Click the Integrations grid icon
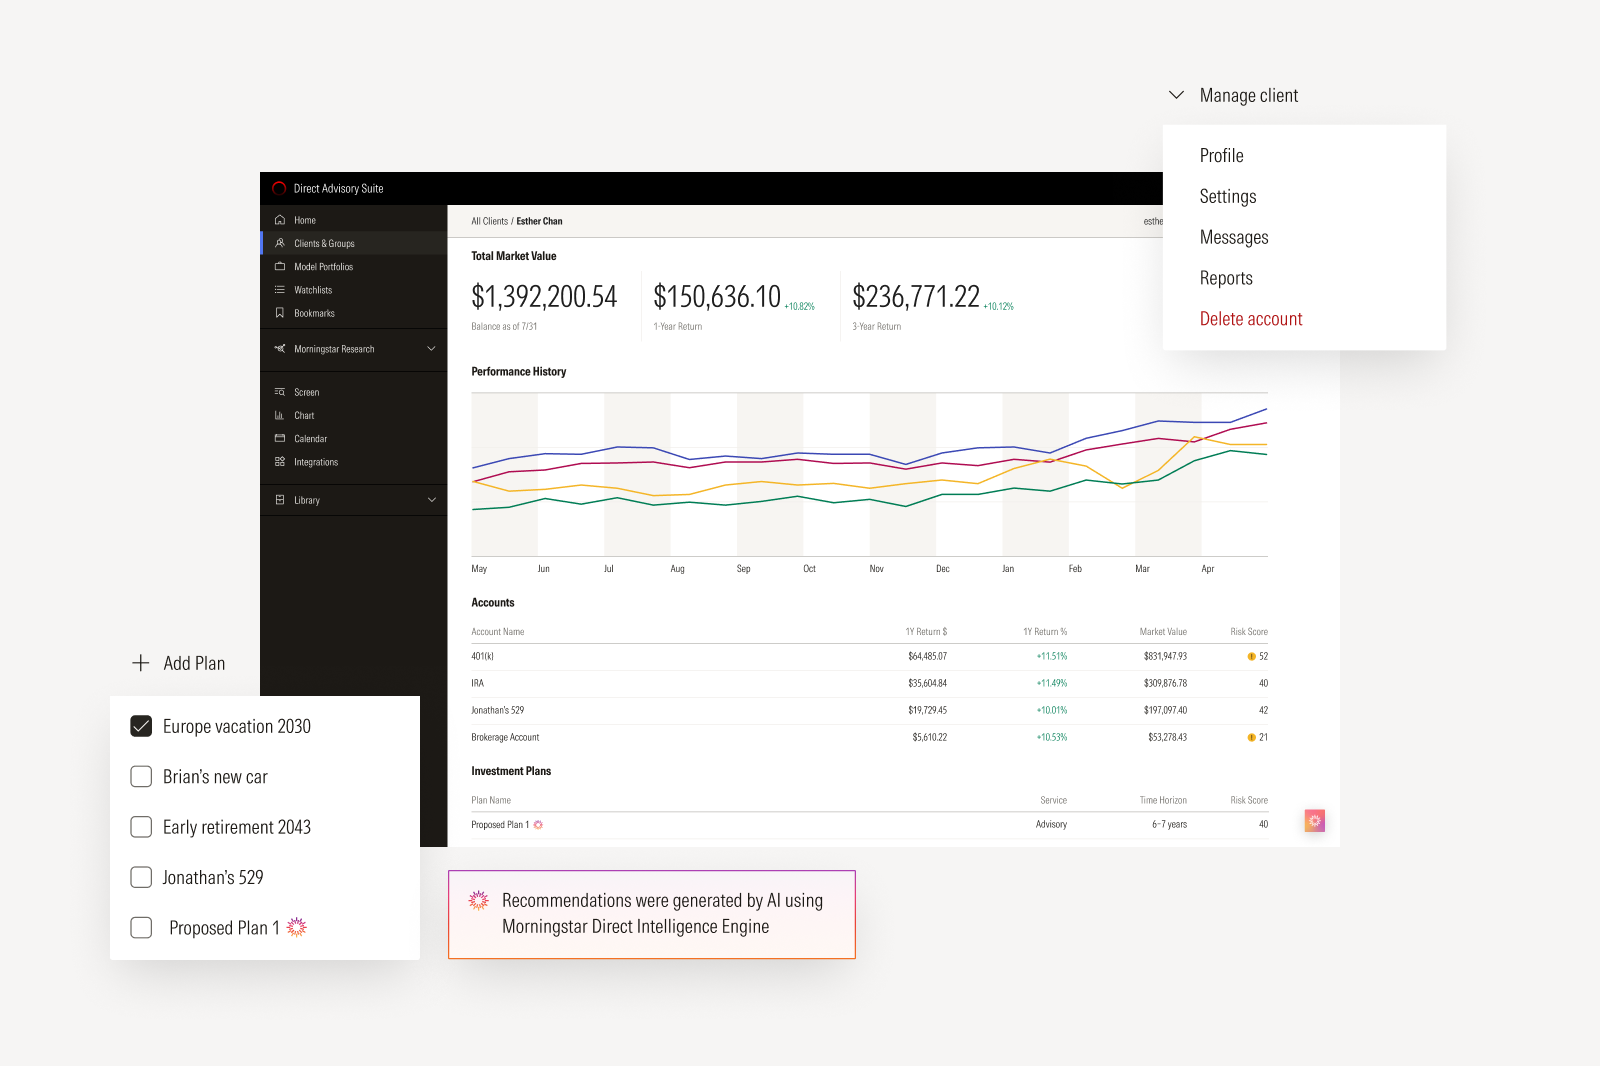 click(281, 461)
